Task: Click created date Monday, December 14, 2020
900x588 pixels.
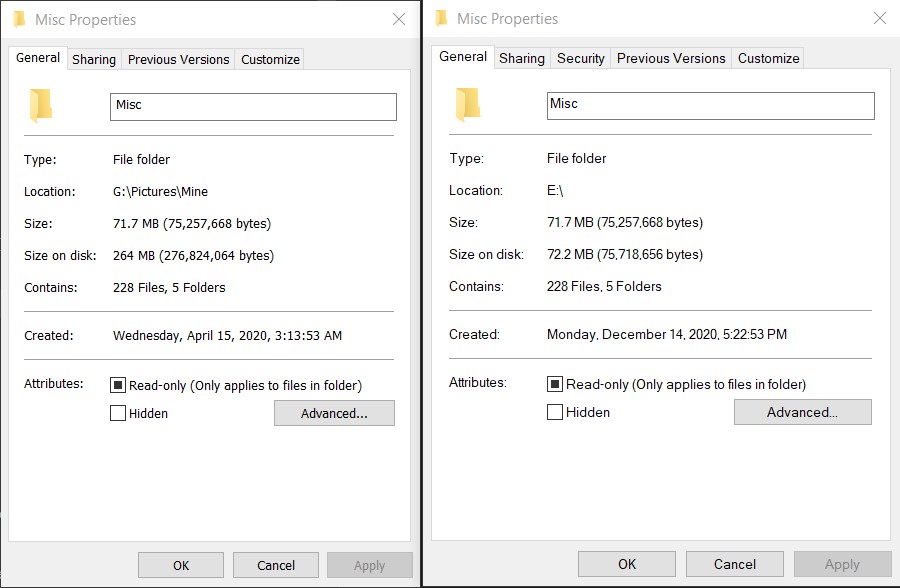Action: [x=667, y=334]
